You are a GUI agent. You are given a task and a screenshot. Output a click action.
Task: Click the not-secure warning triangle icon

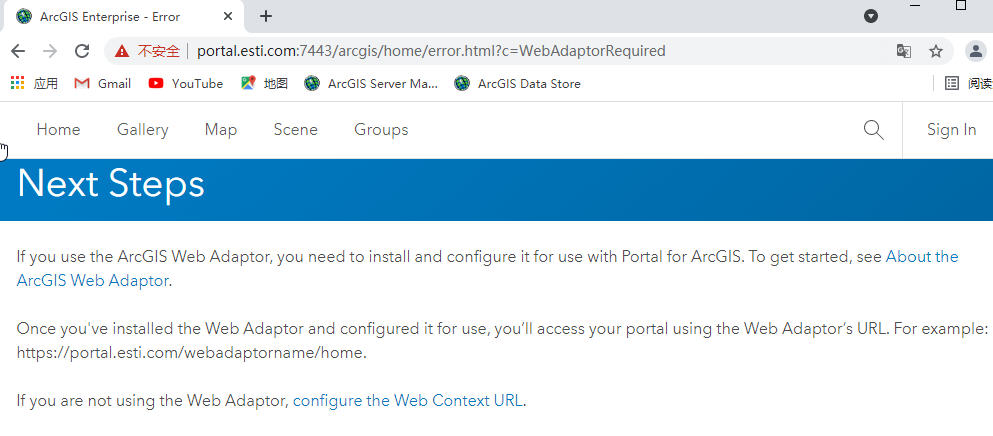point(122,51)
